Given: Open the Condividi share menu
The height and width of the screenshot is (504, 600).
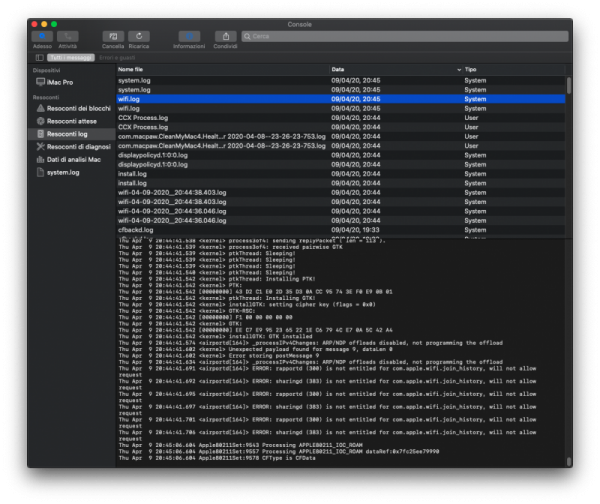Looking at the screenshot, I should tap(224, 36).
